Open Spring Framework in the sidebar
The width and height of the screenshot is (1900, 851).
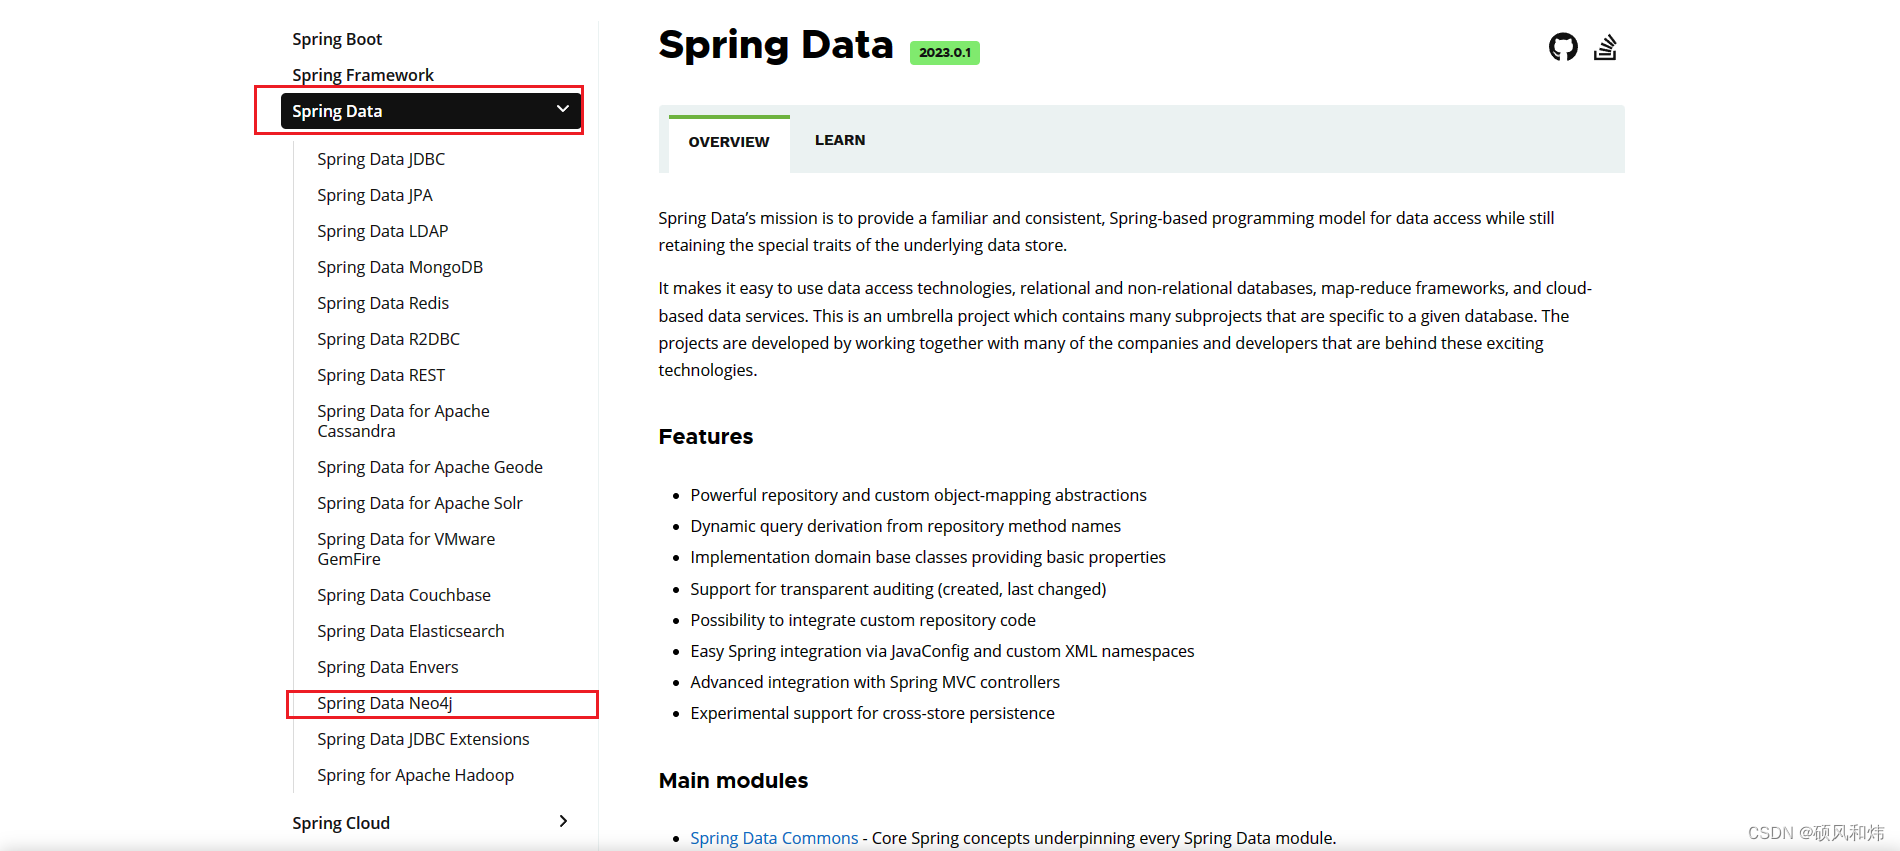tap(363, 75)
